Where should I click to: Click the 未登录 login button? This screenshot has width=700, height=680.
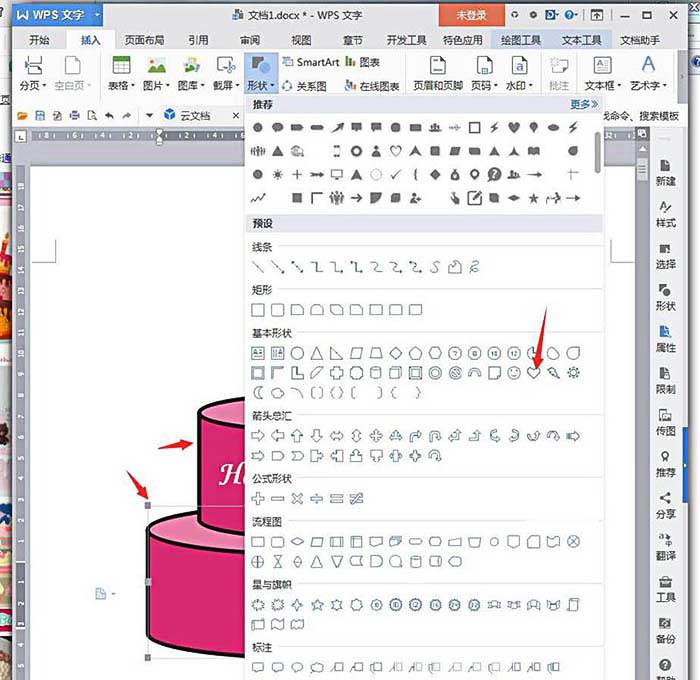pyautogui.click(x=470, y=15)
